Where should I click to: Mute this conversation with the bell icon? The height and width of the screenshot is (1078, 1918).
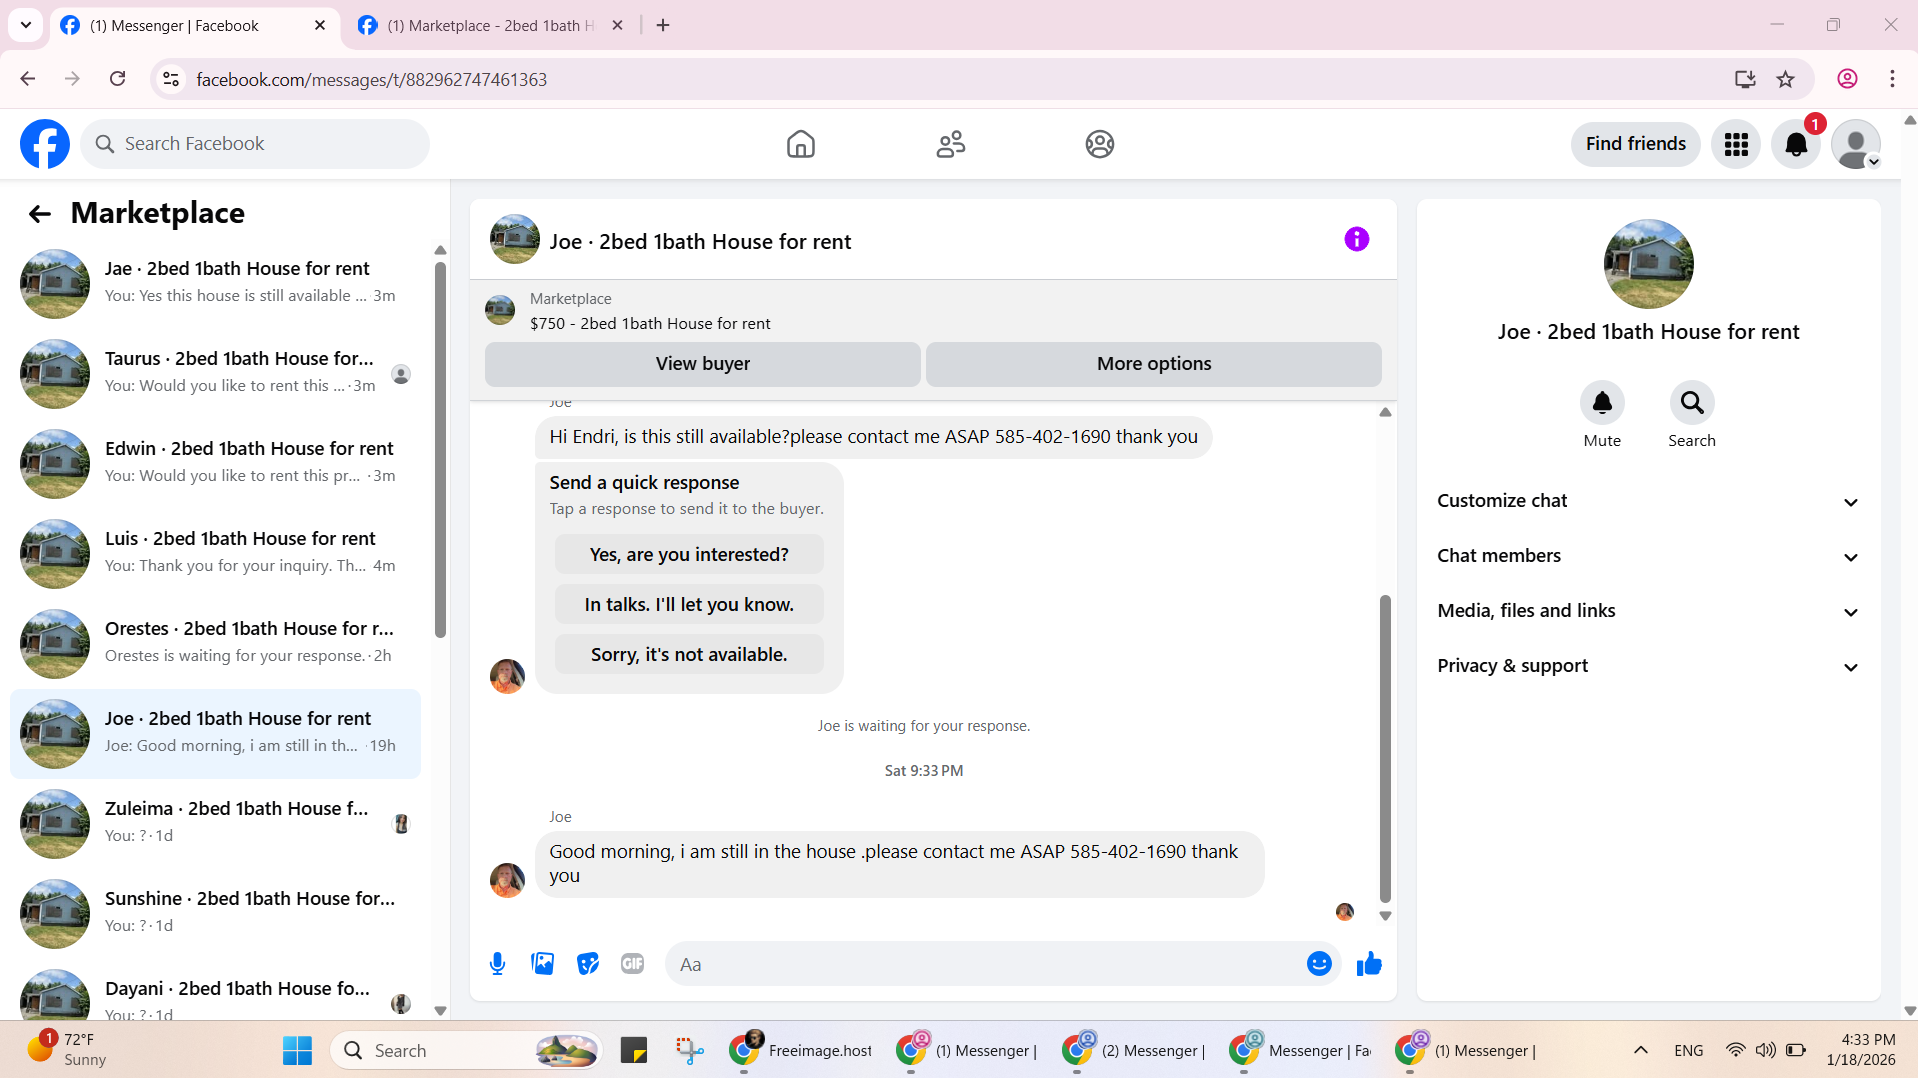1602,402
